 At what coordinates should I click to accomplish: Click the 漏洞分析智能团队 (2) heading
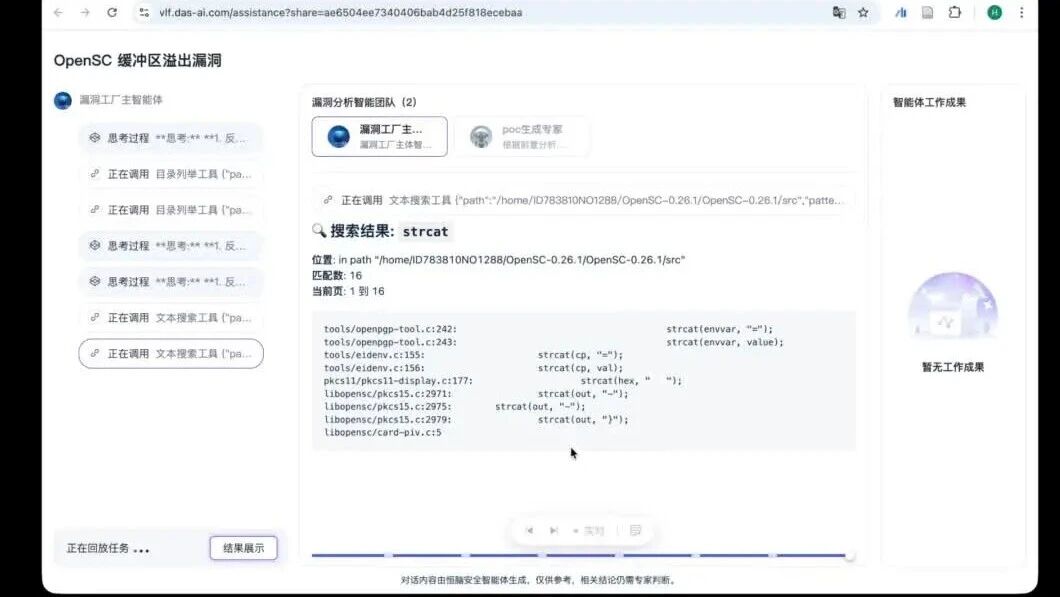(x=364, y=102)
